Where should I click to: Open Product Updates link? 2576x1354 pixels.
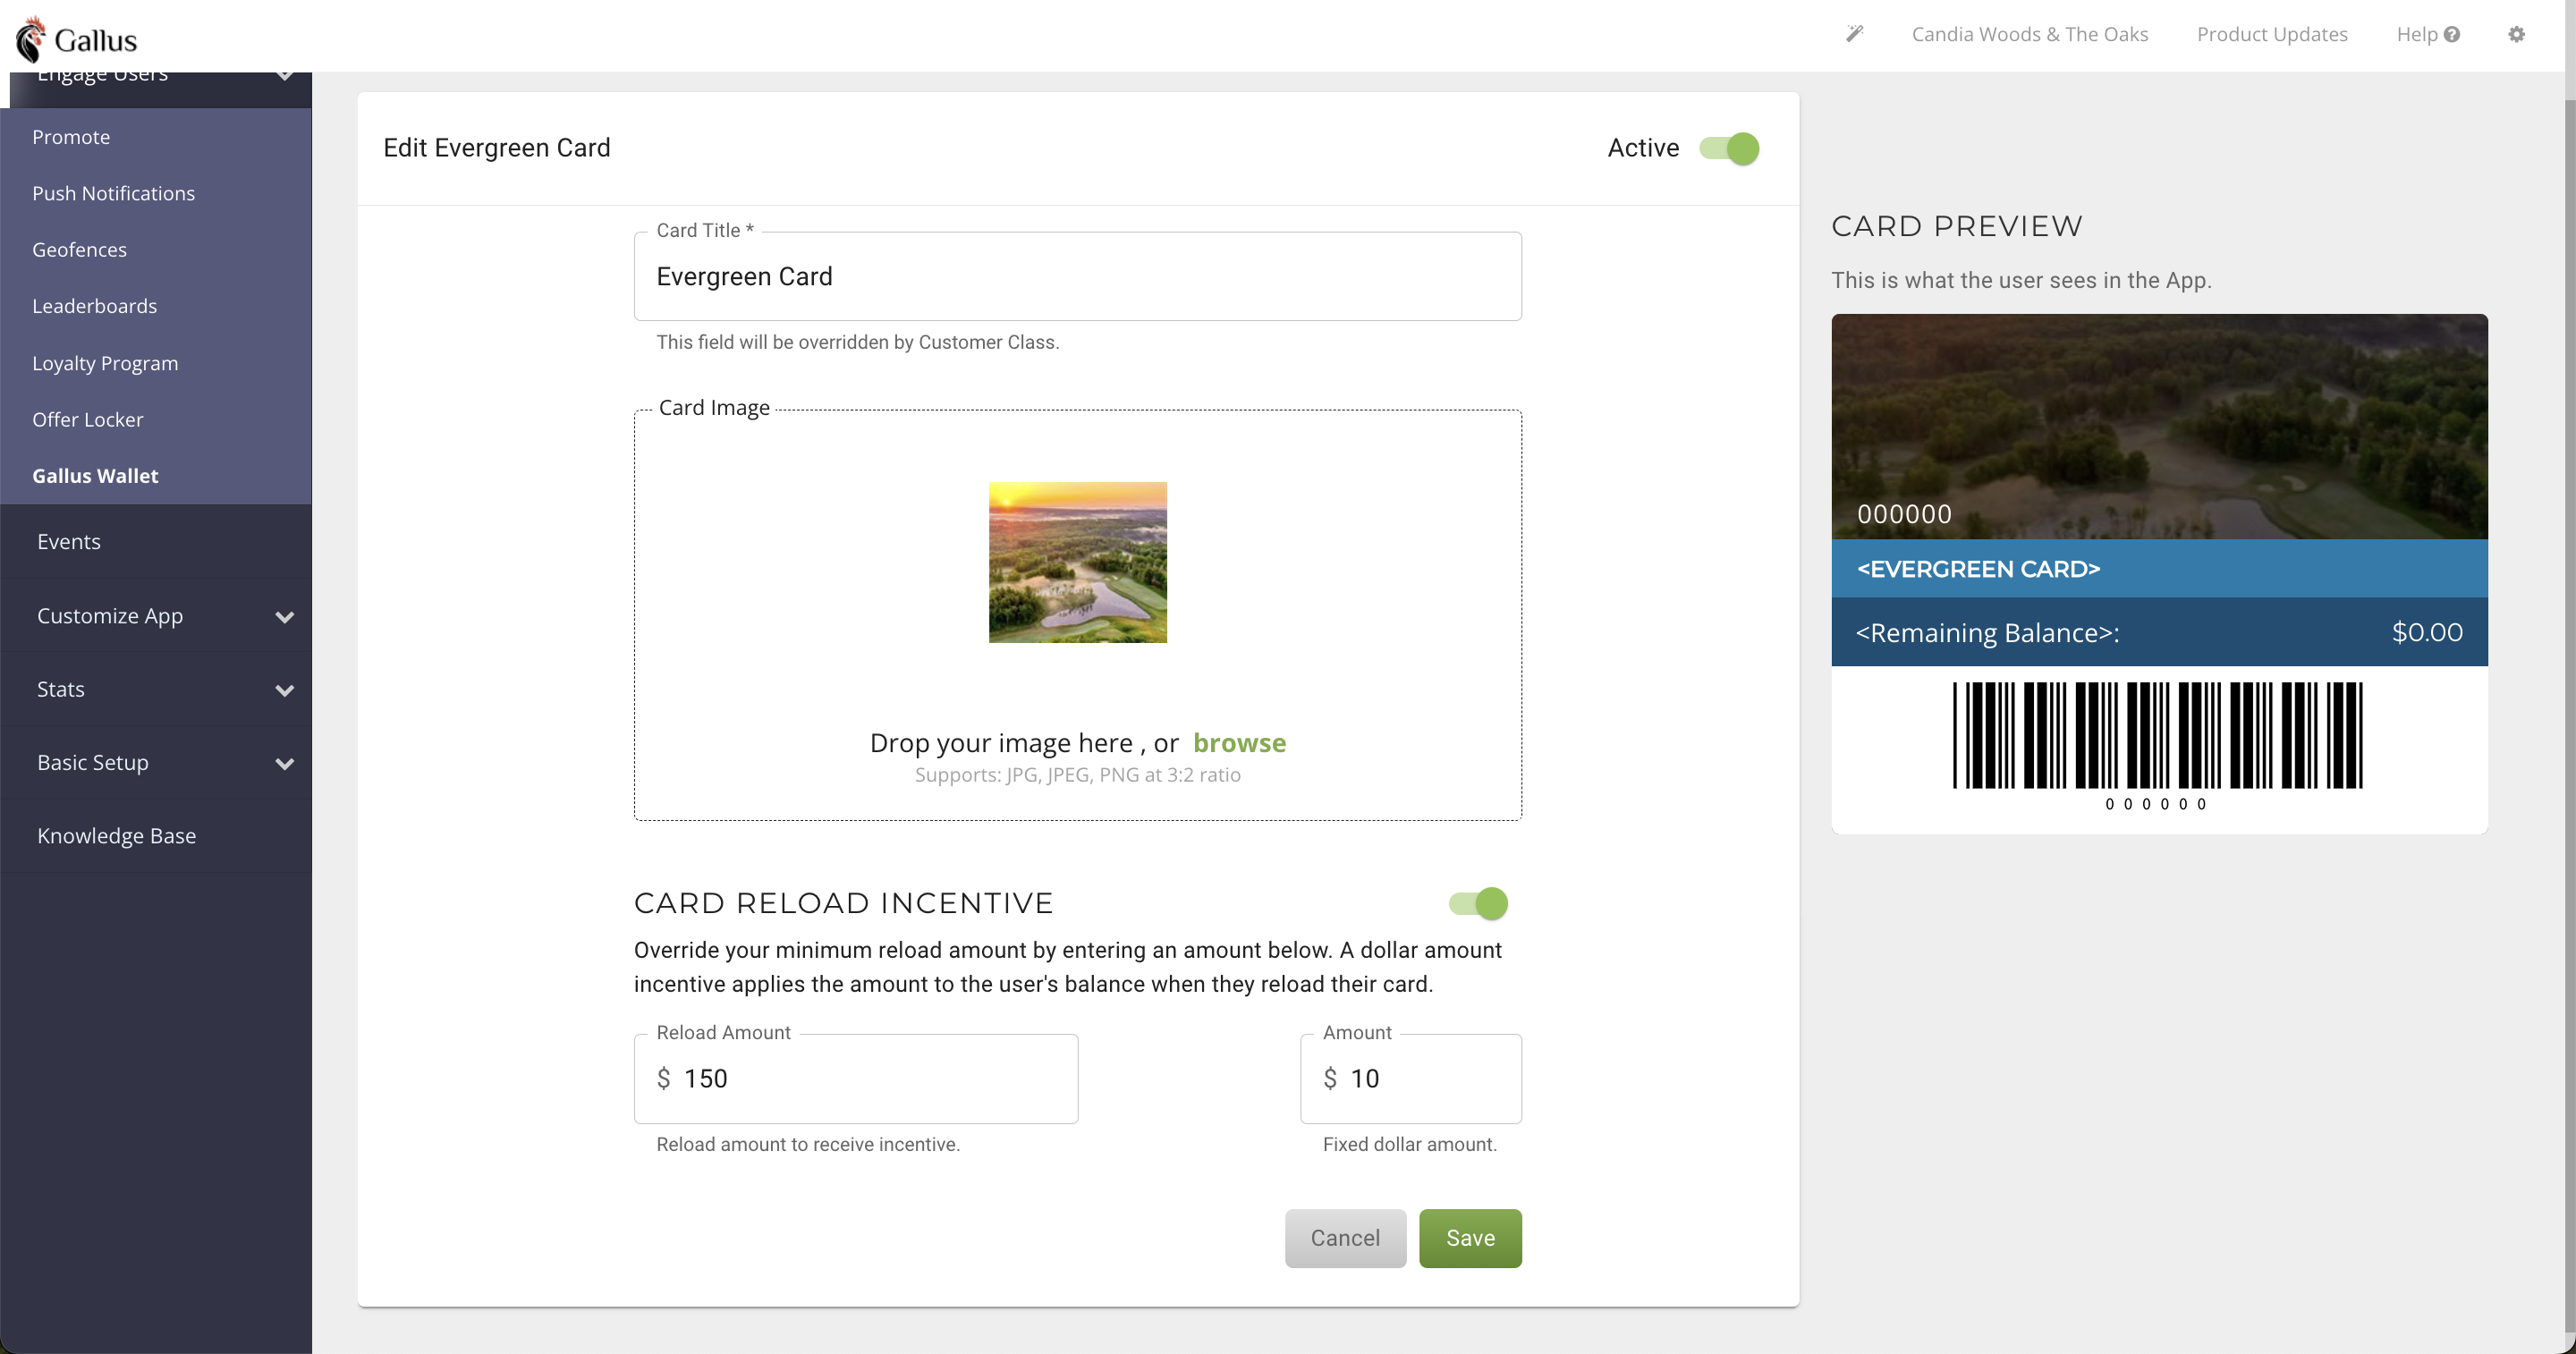[x=2272, y=34]
